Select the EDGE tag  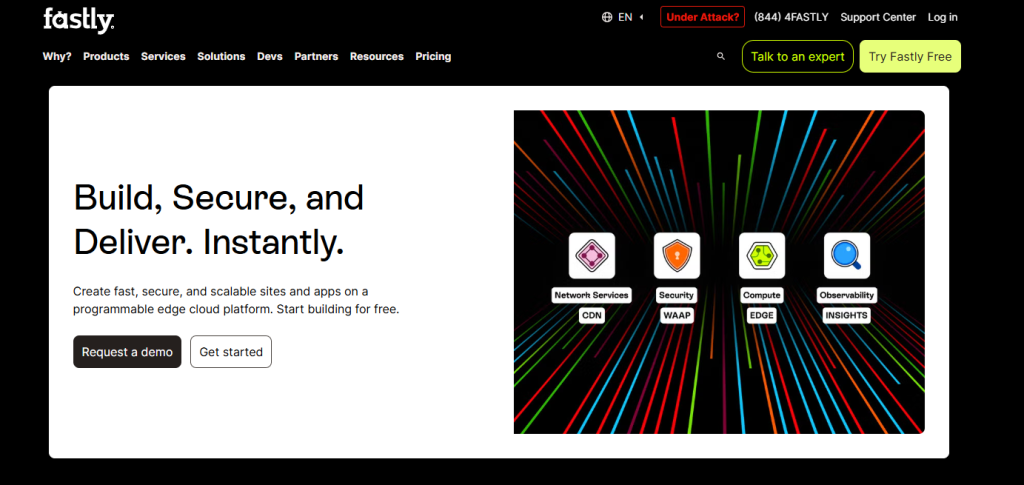(761, 316)
